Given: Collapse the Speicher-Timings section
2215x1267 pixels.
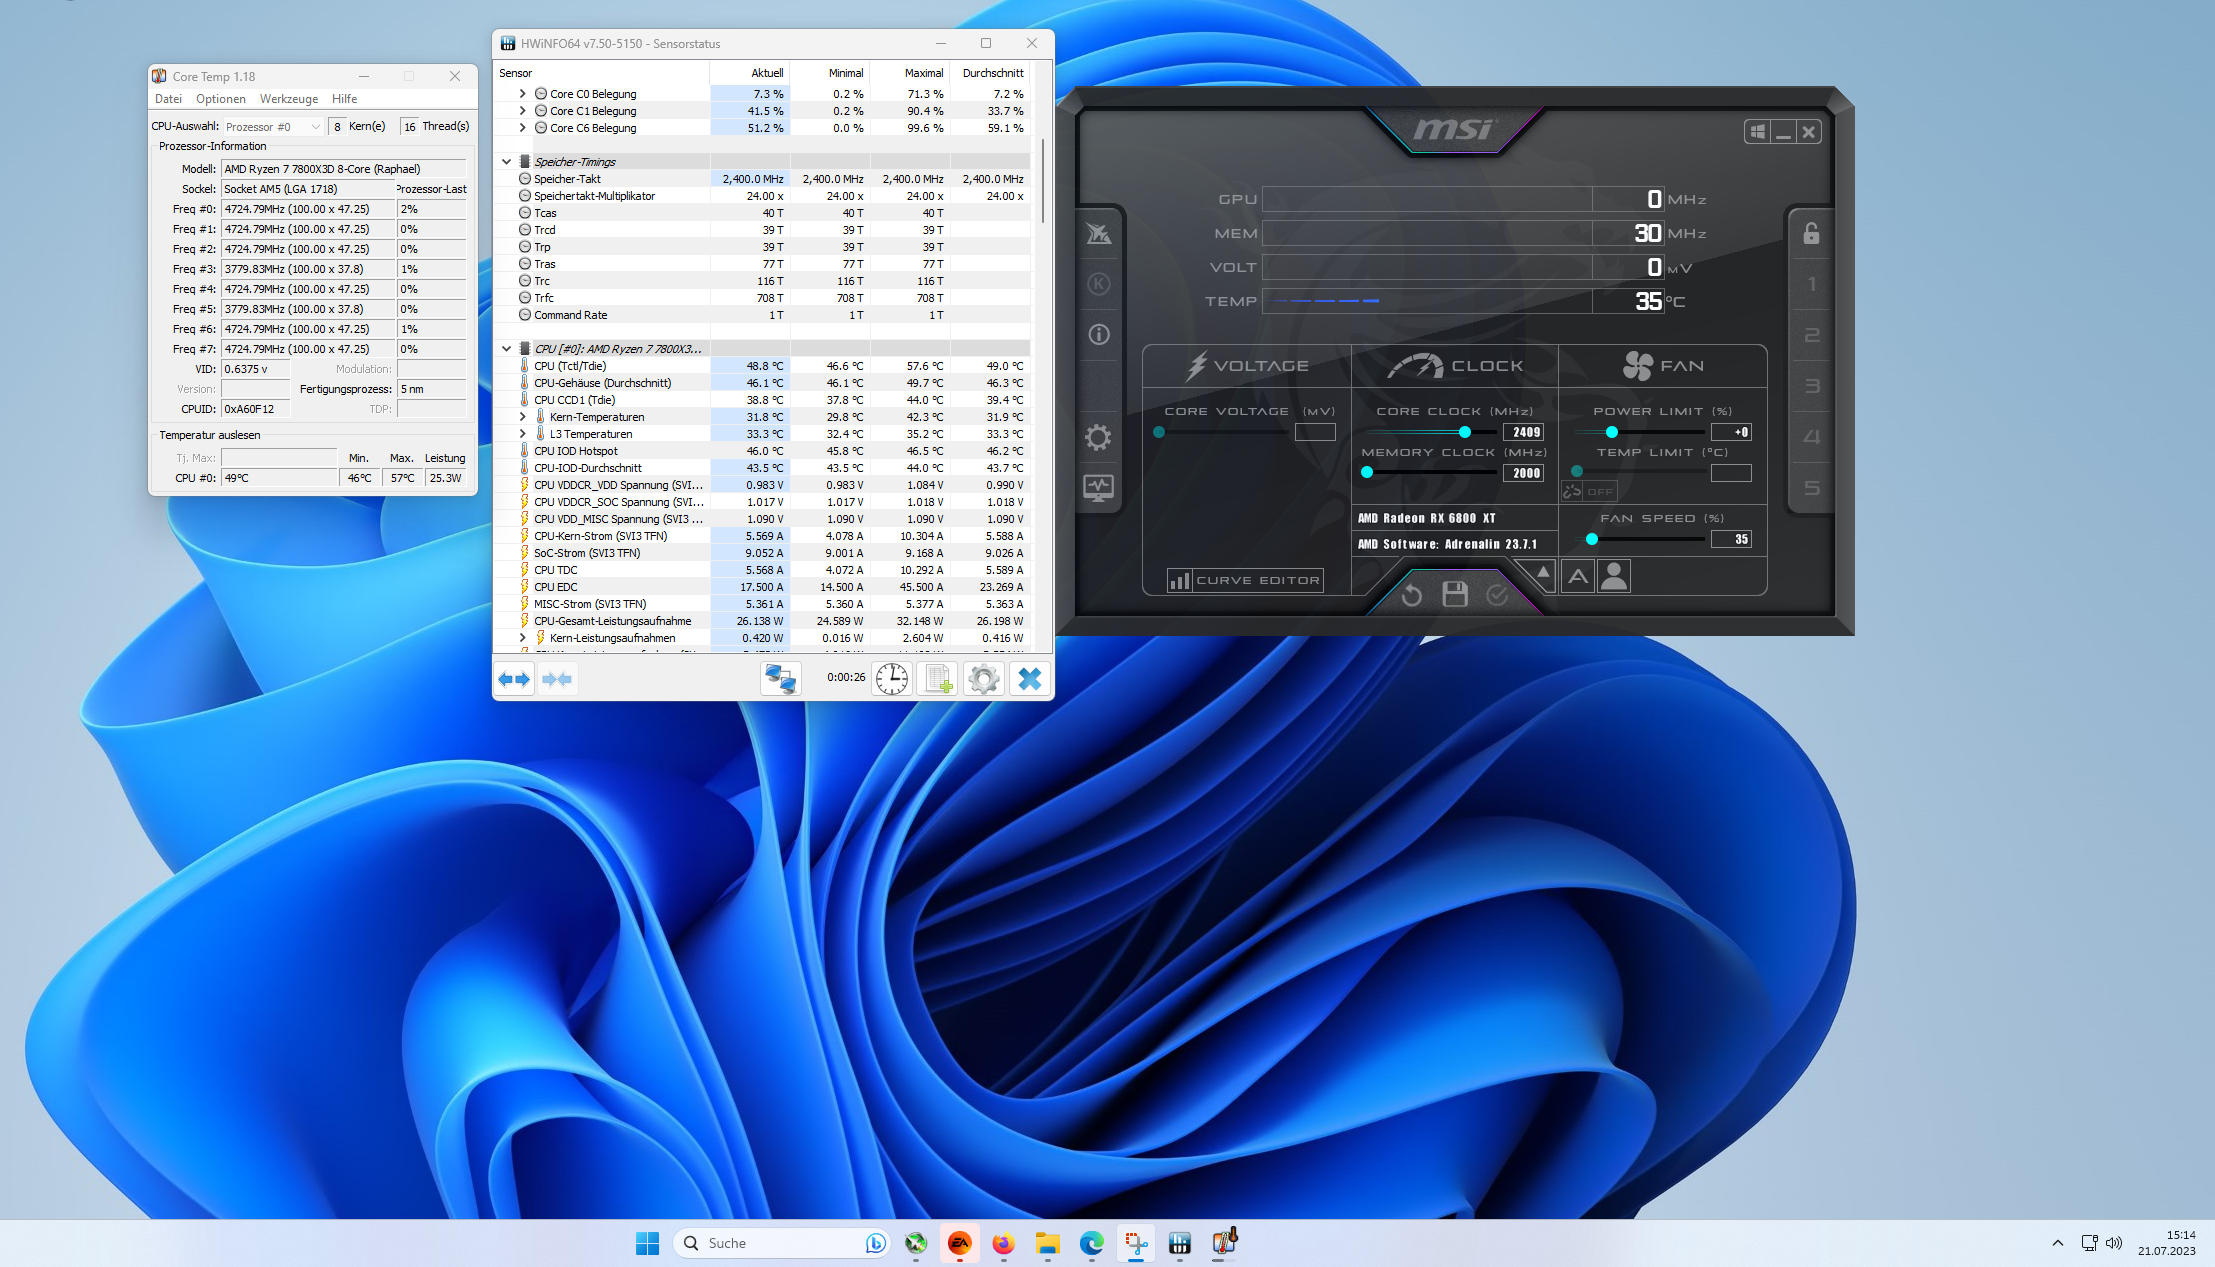Looking at the screenshot, I should (507, 162).
